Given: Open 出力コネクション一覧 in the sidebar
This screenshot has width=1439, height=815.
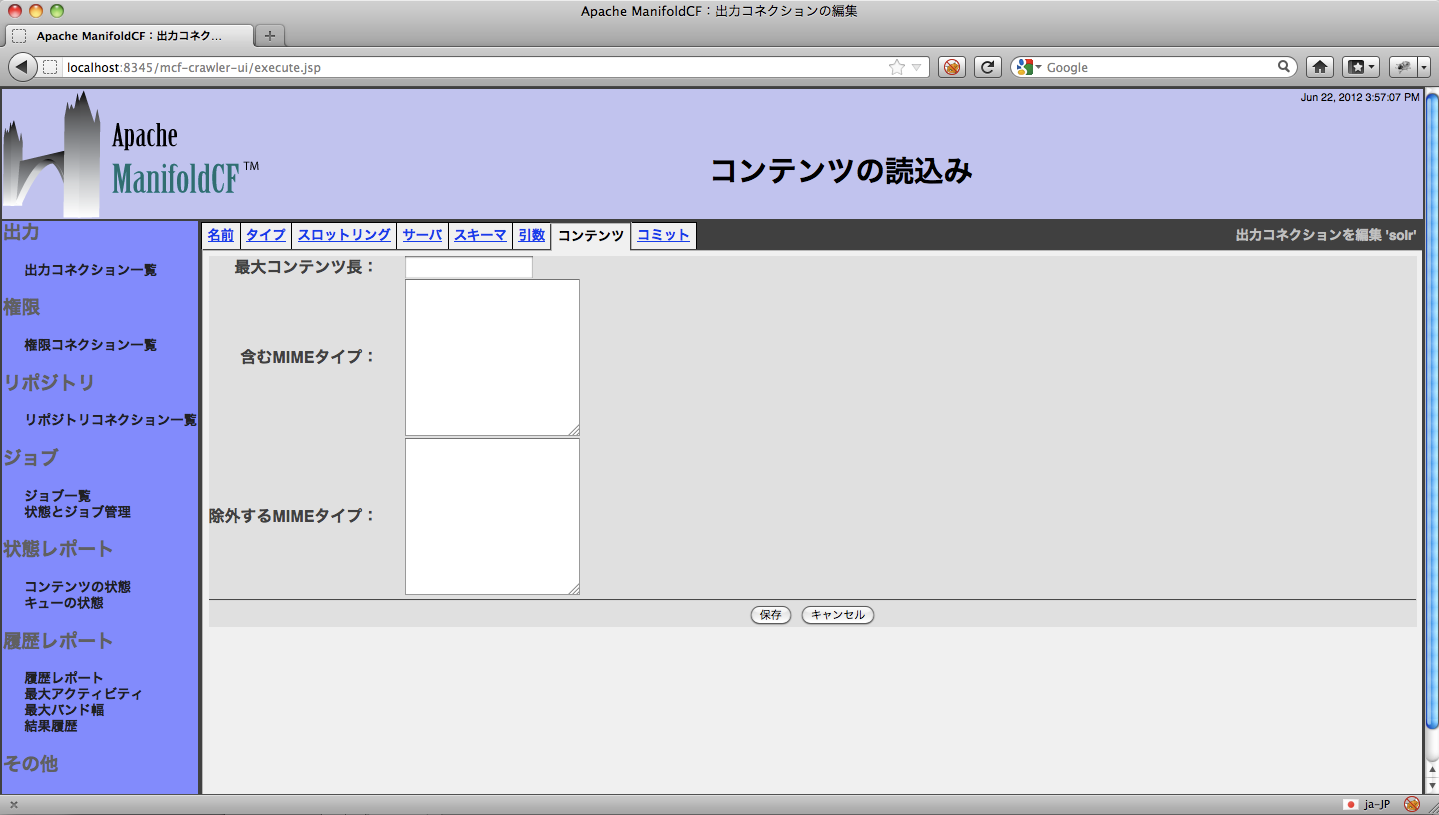Looking at the screenshot, I should click(90, 270).
